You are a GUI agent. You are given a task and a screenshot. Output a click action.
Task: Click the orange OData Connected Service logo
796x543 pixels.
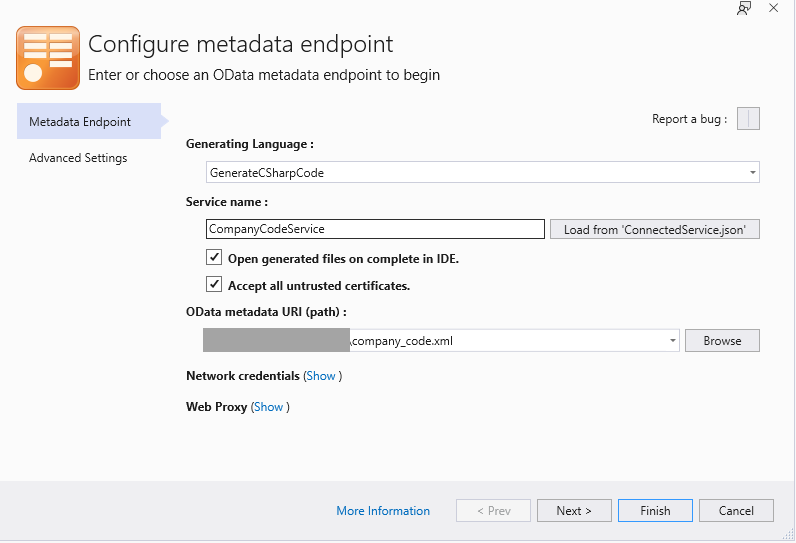coord(48,58)
